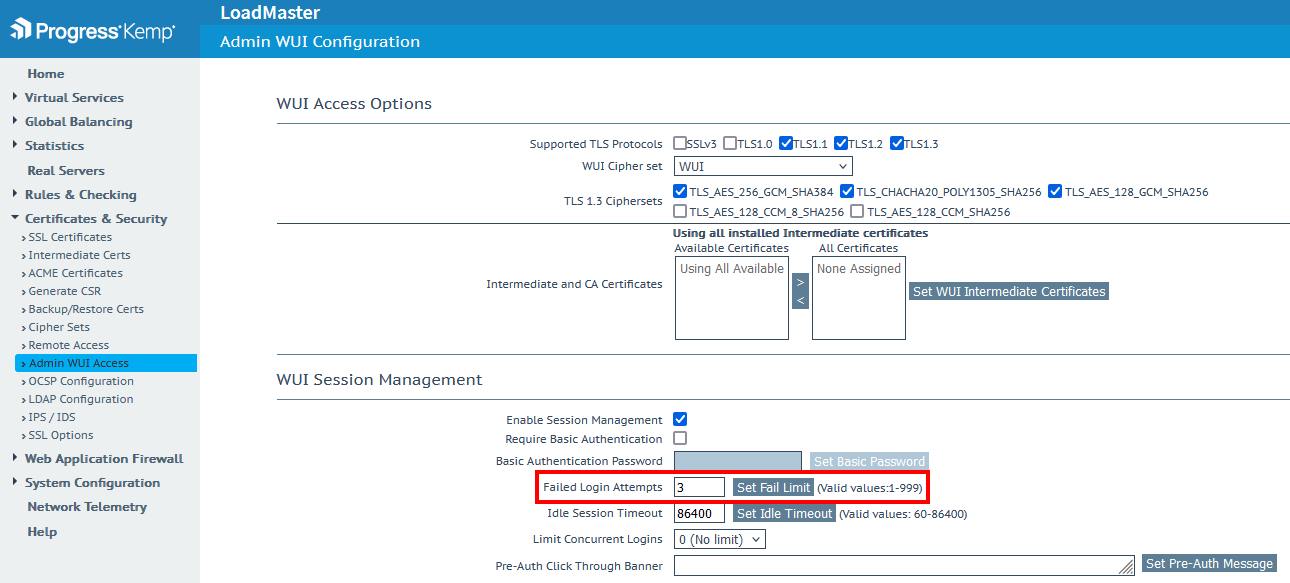
Task: Uncheck the TLS1.2 protocol checkbox
Action: (x=841, y=143)
